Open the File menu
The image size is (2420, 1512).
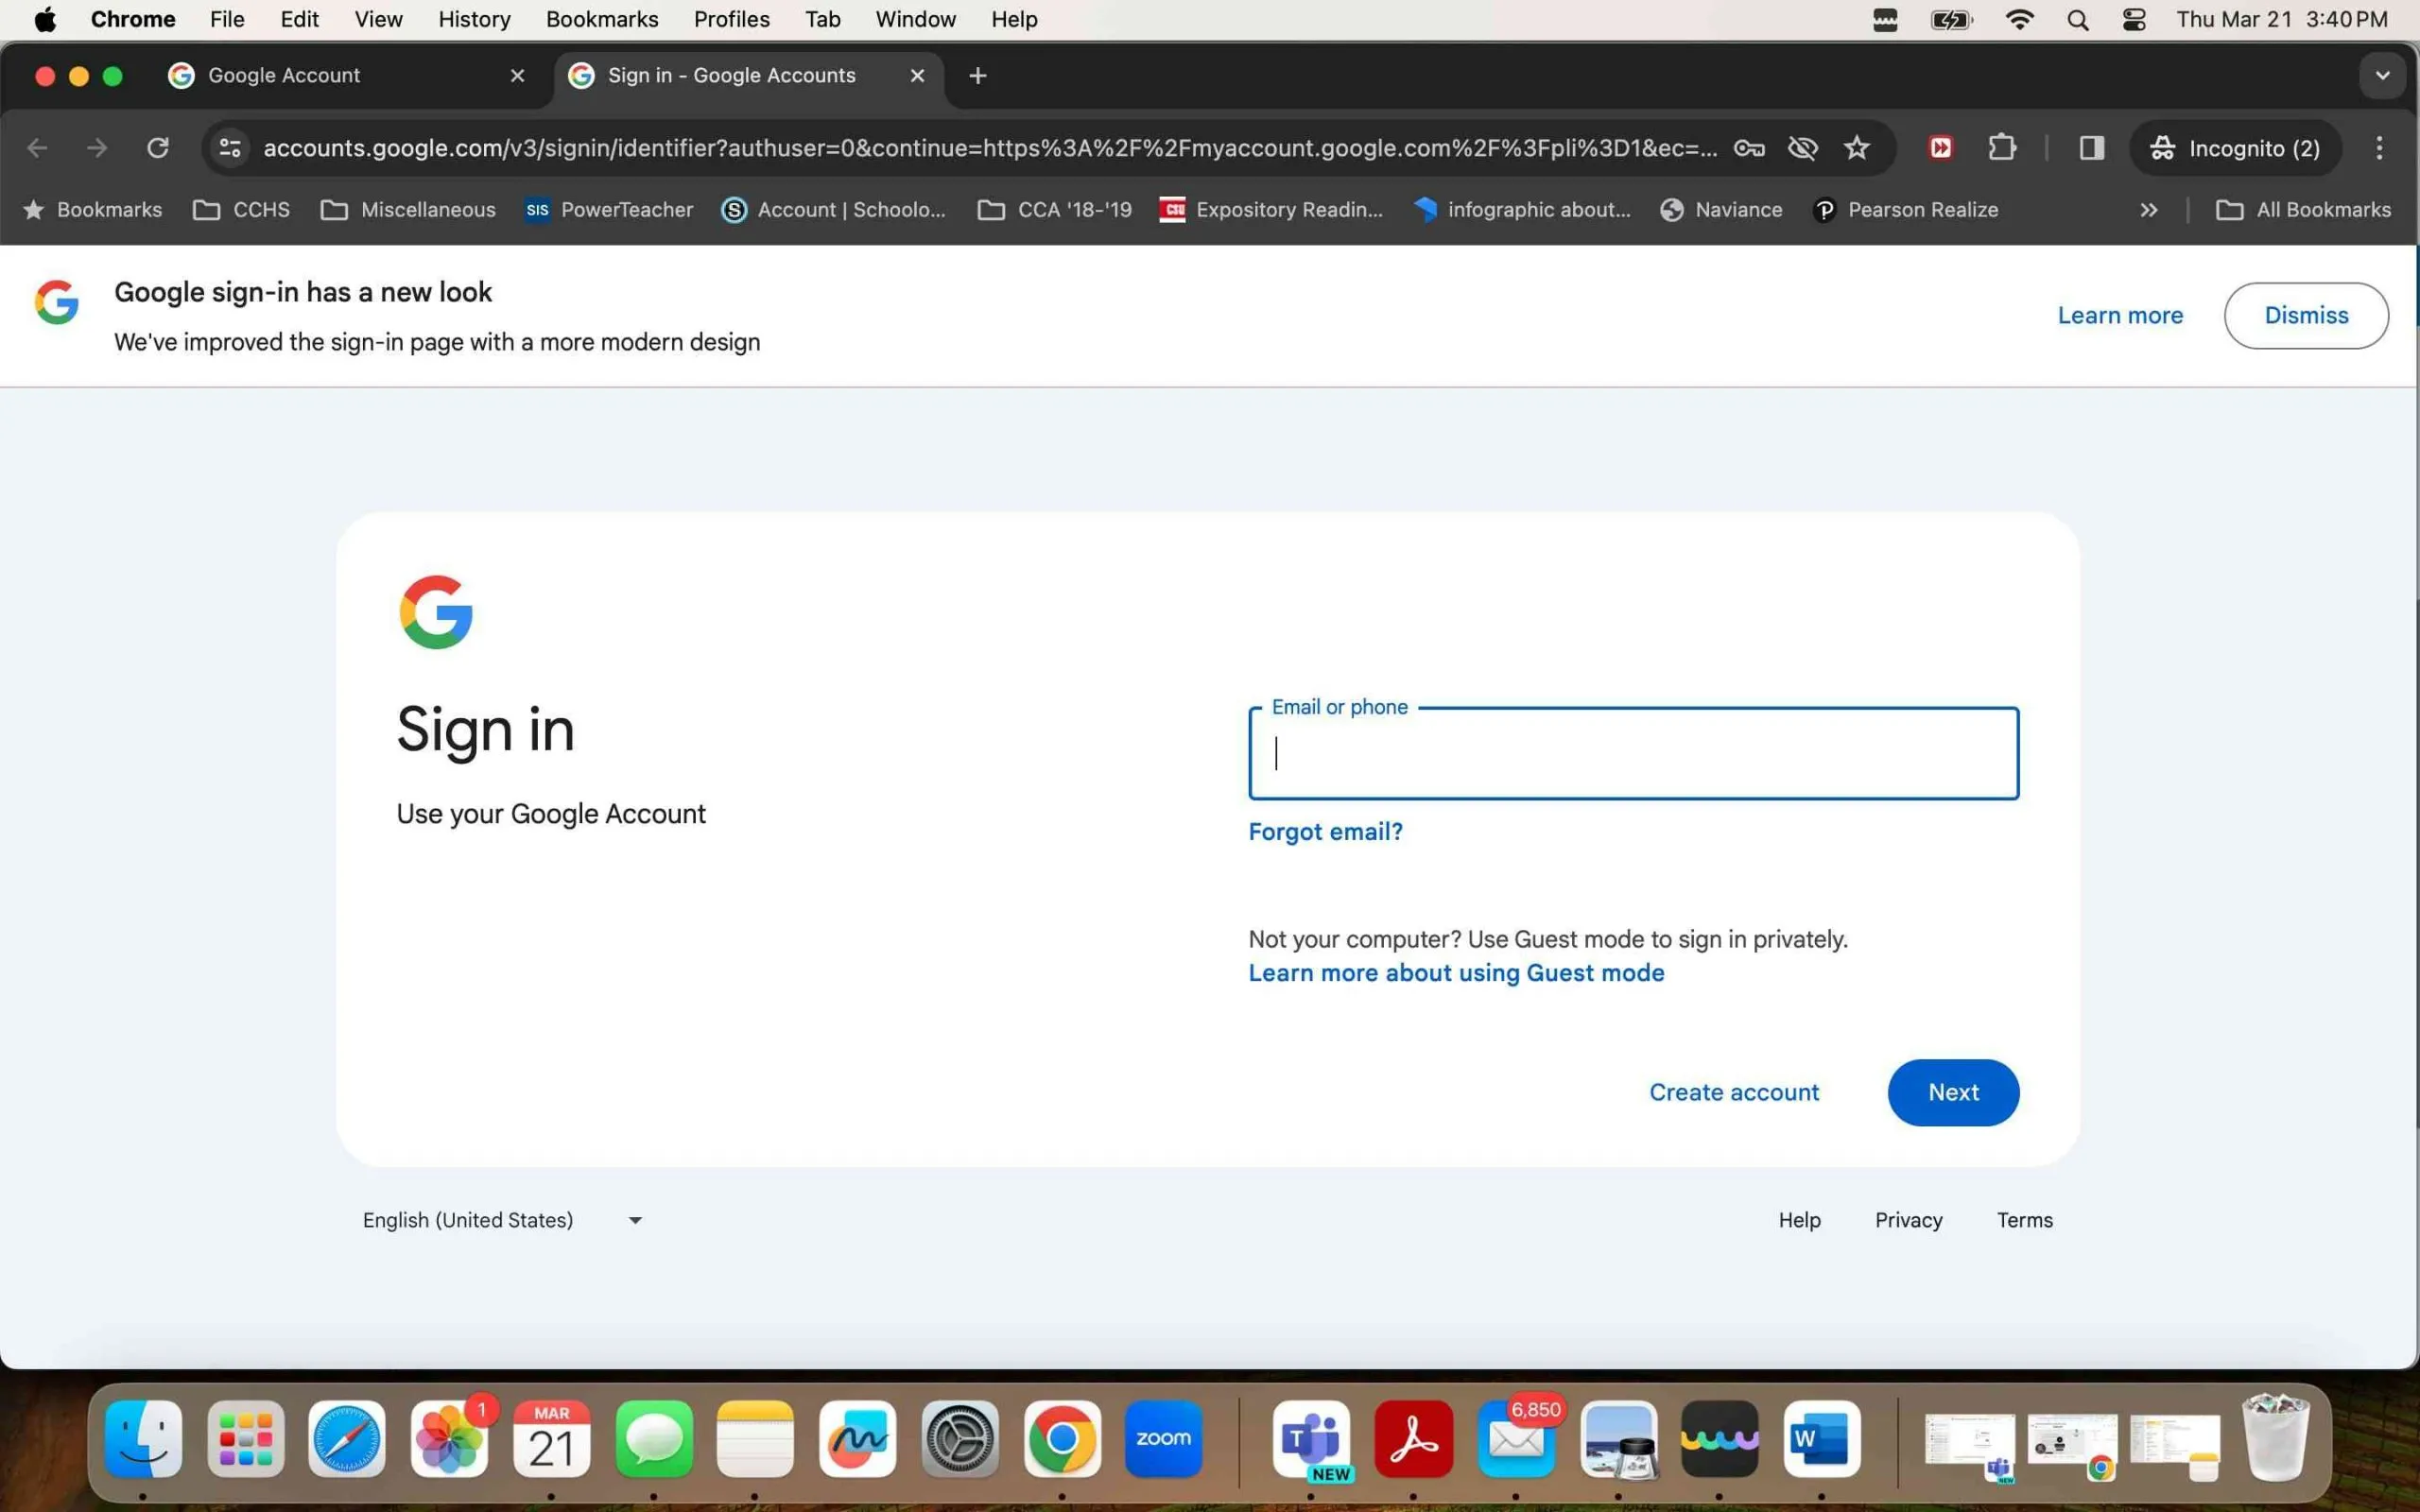coord(227,19)
